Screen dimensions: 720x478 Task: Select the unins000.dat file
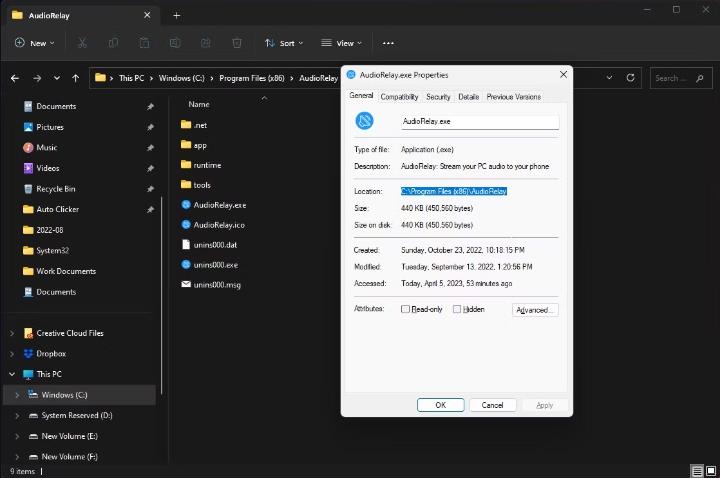[x=209, y=245]
